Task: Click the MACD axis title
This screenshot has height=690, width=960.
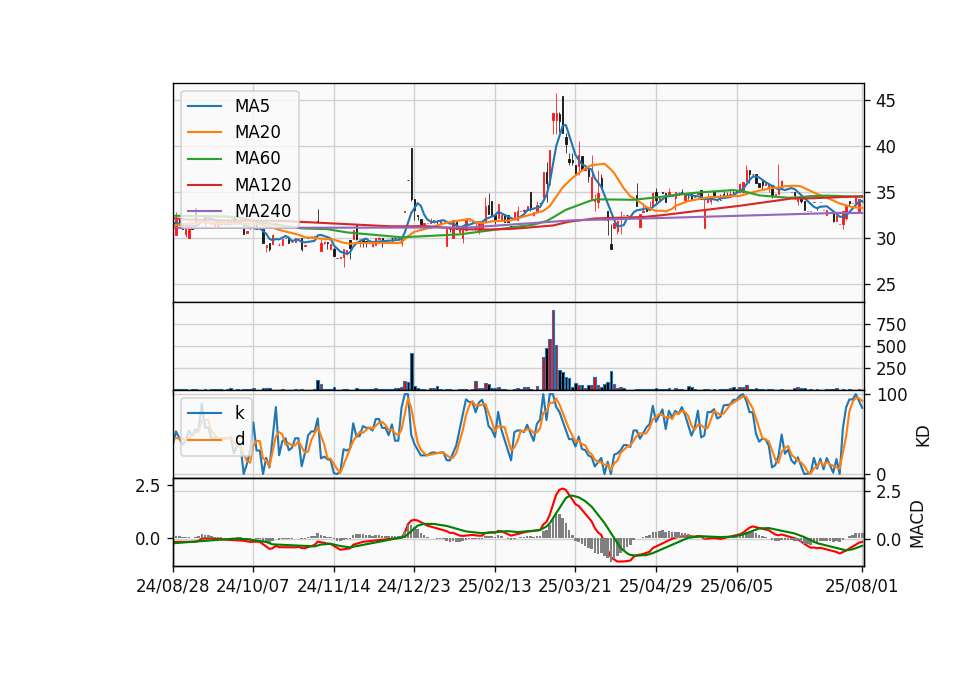Action: [917, 524]
